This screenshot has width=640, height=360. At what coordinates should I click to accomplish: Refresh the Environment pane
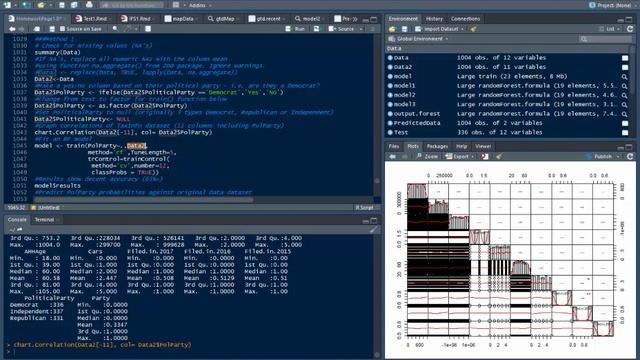tap(630, 29)
